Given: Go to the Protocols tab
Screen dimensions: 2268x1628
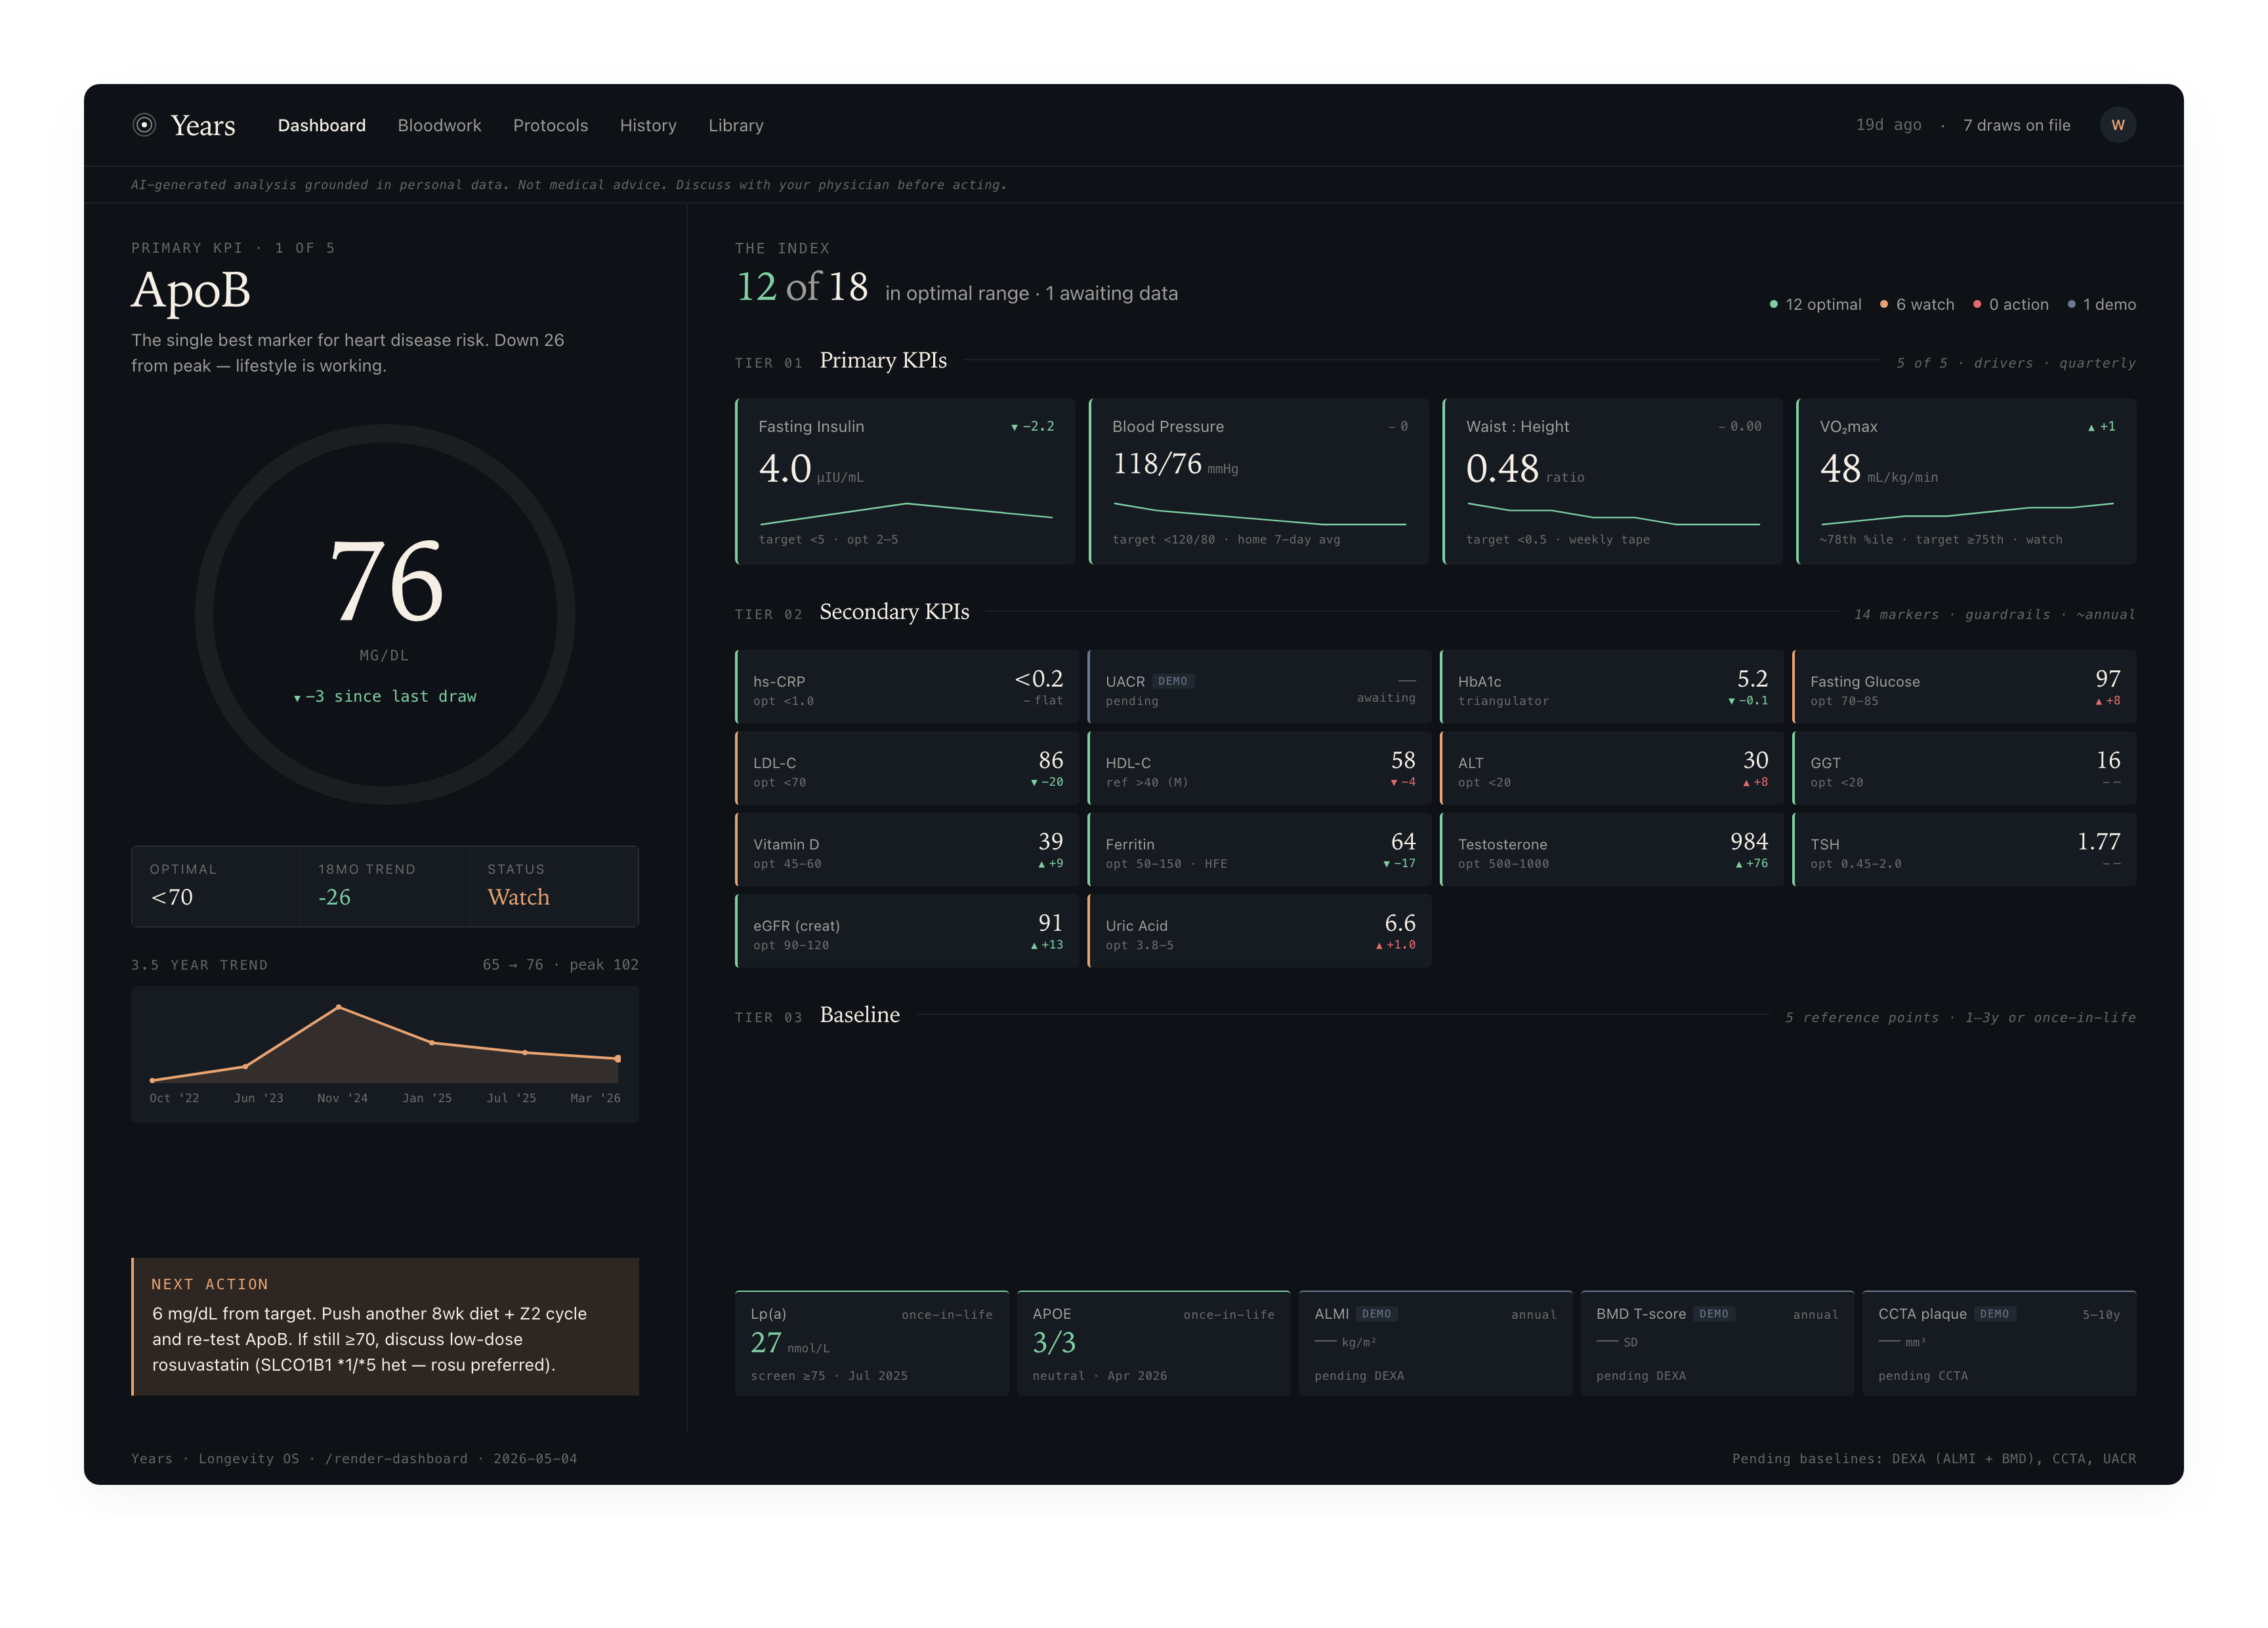Looking at the screenshot, I should pos(550,125).
